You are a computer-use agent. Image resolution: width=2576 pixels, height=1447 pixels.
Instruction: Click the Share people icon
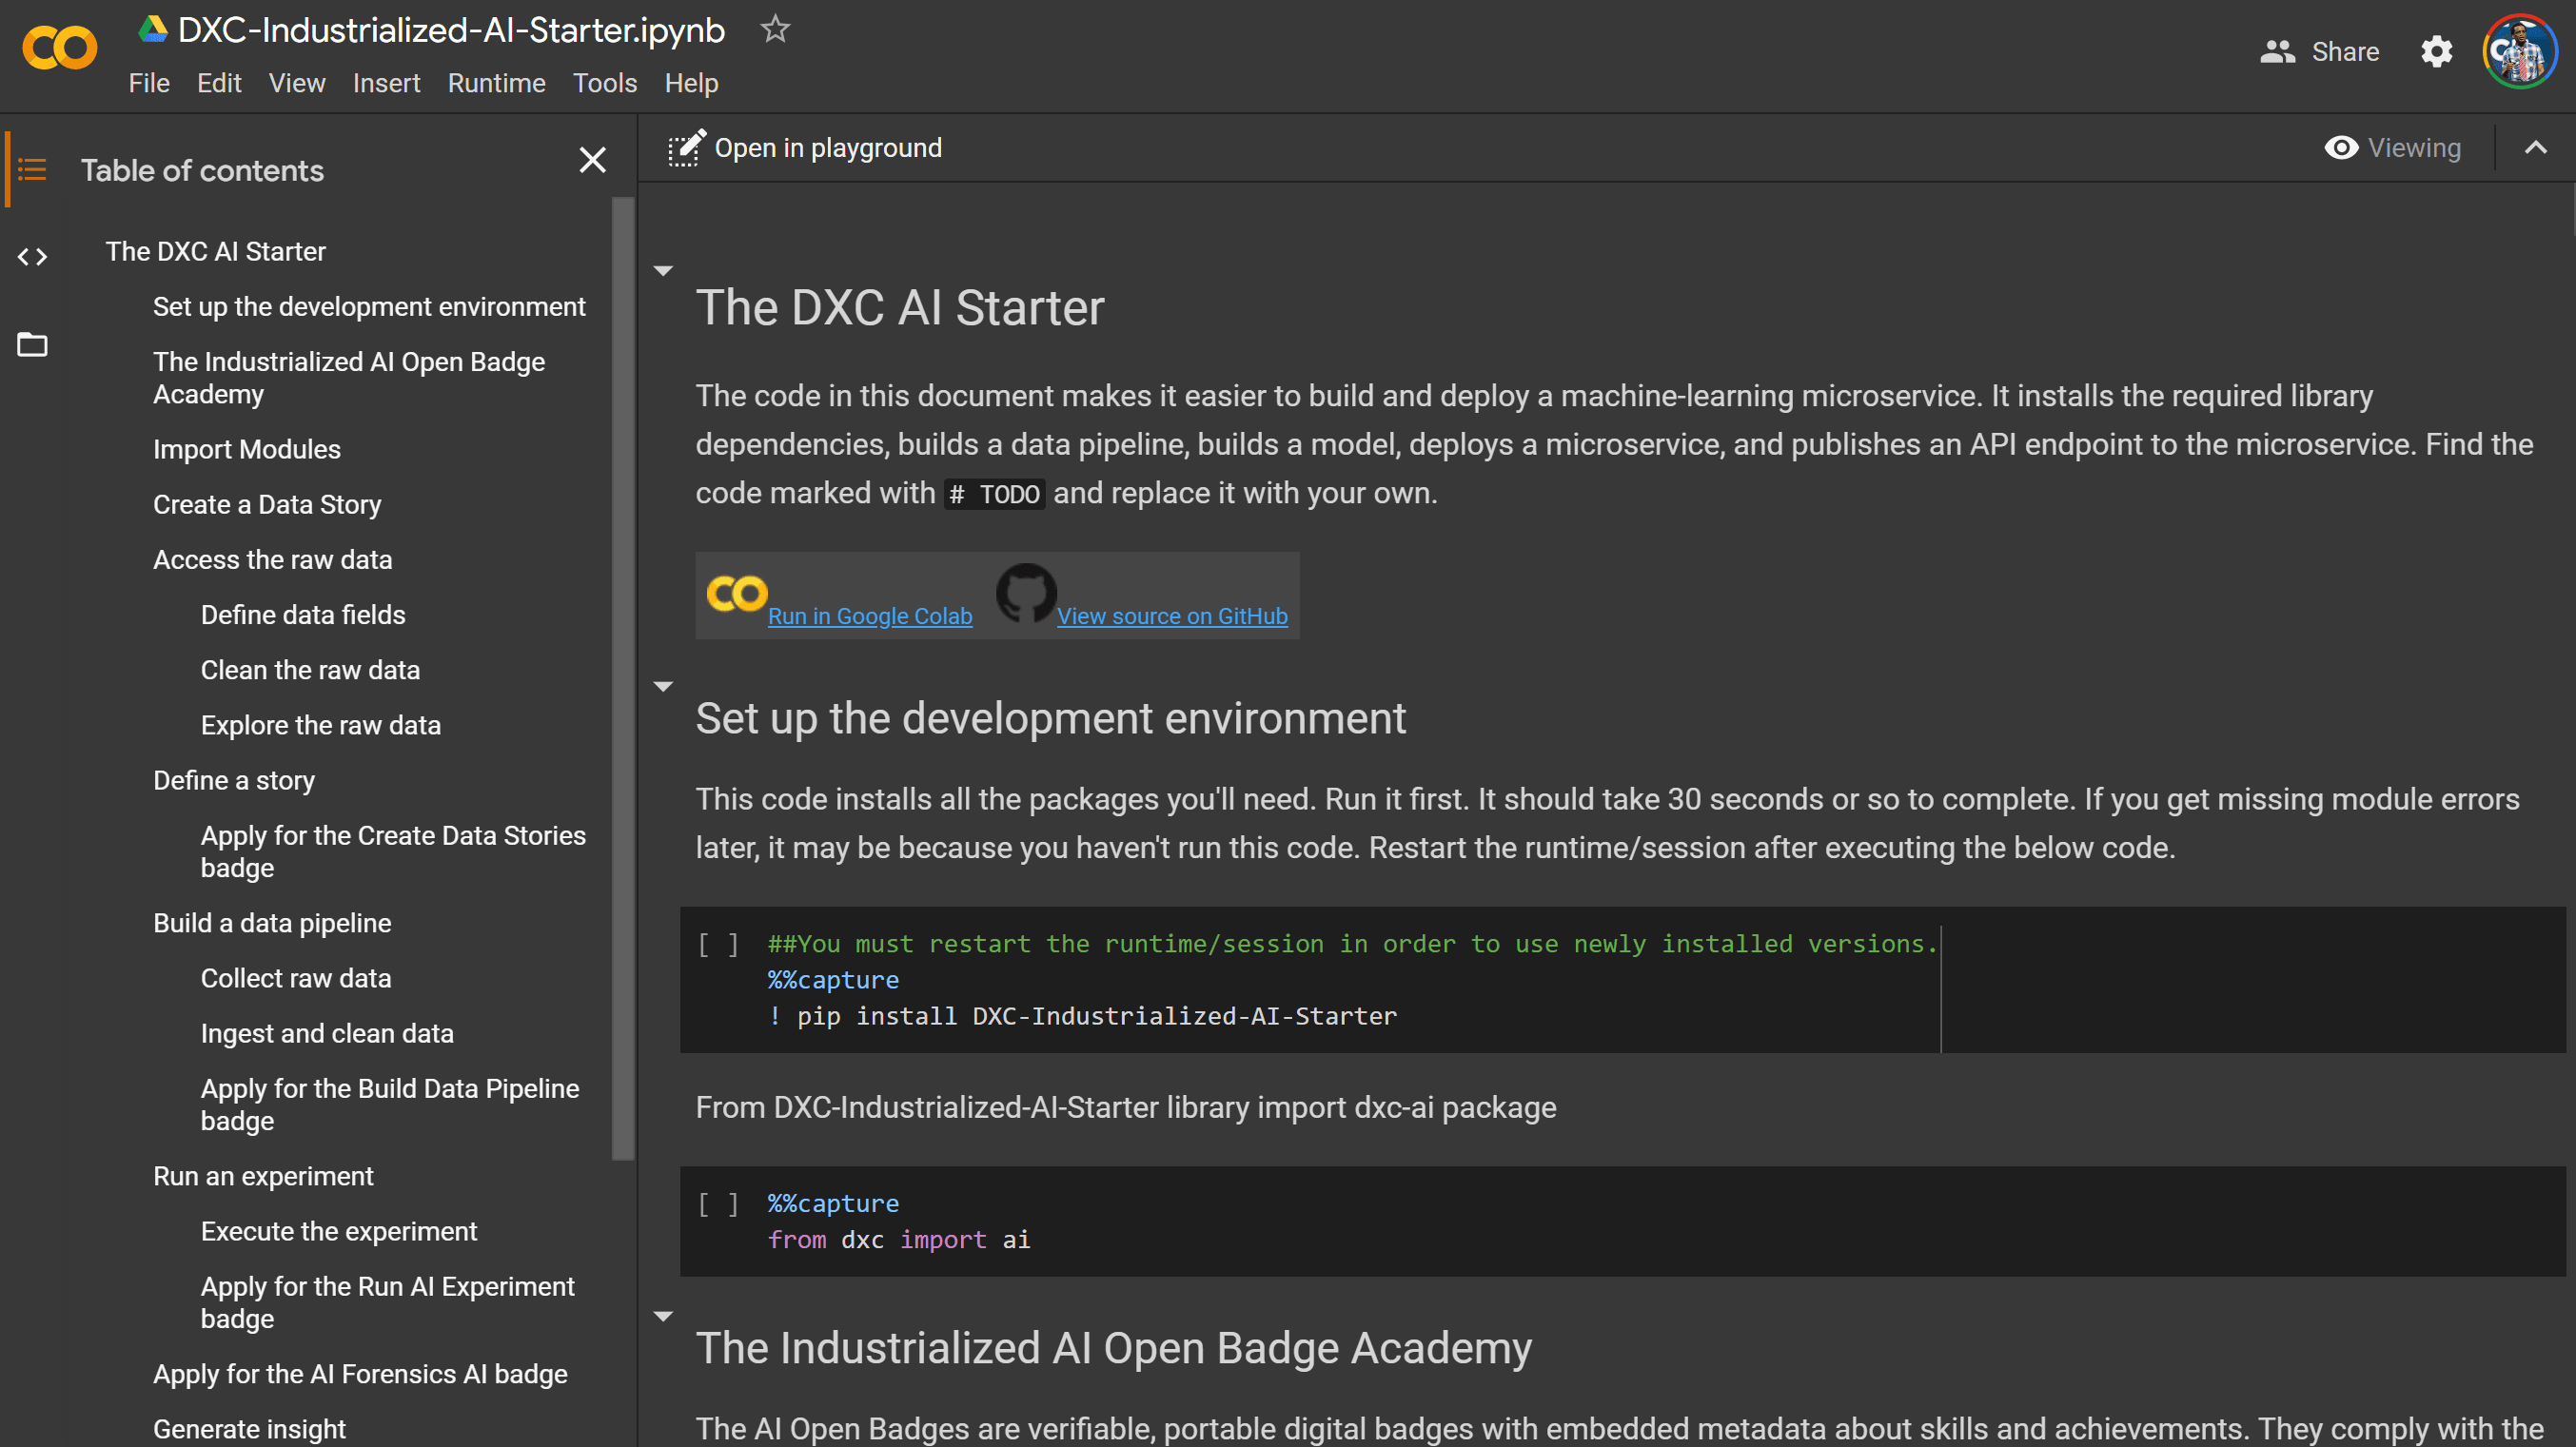coord(2276,51)
